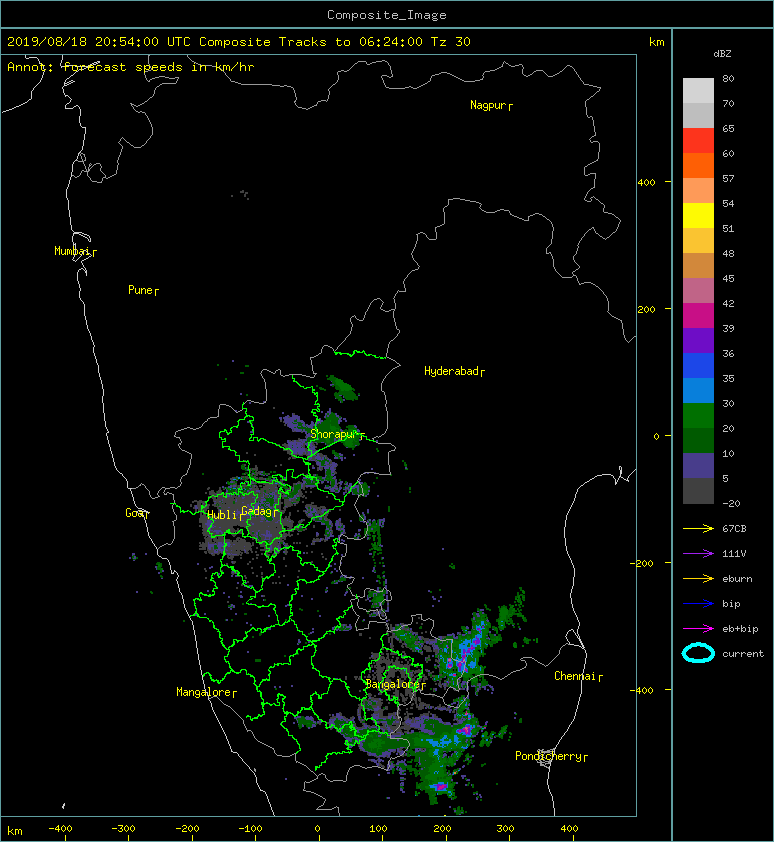Click the purple 111V arrow in the legend

tap(698, 554)
